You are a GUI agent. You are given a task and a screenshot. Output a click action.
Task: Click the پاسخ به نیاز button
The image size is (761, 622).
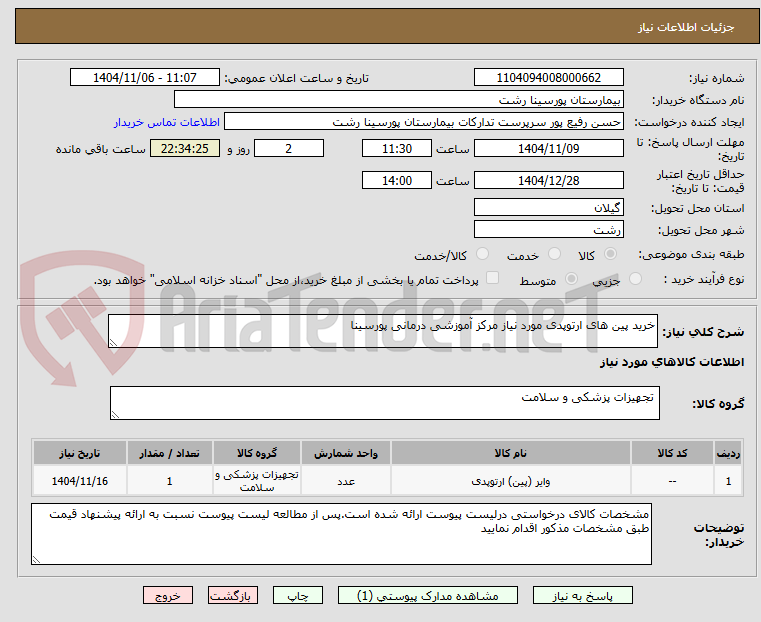(x=582, y=595)
